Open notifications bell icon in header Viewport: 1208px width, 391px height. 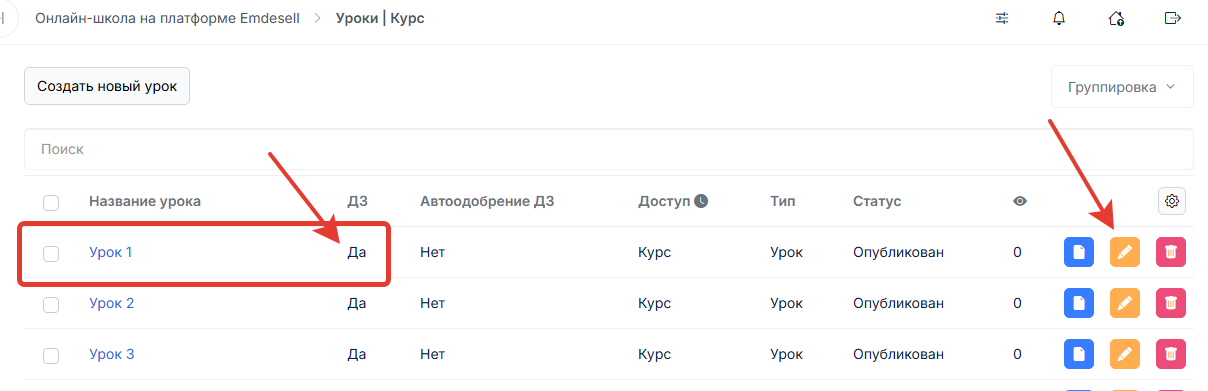pos(1059,18)
